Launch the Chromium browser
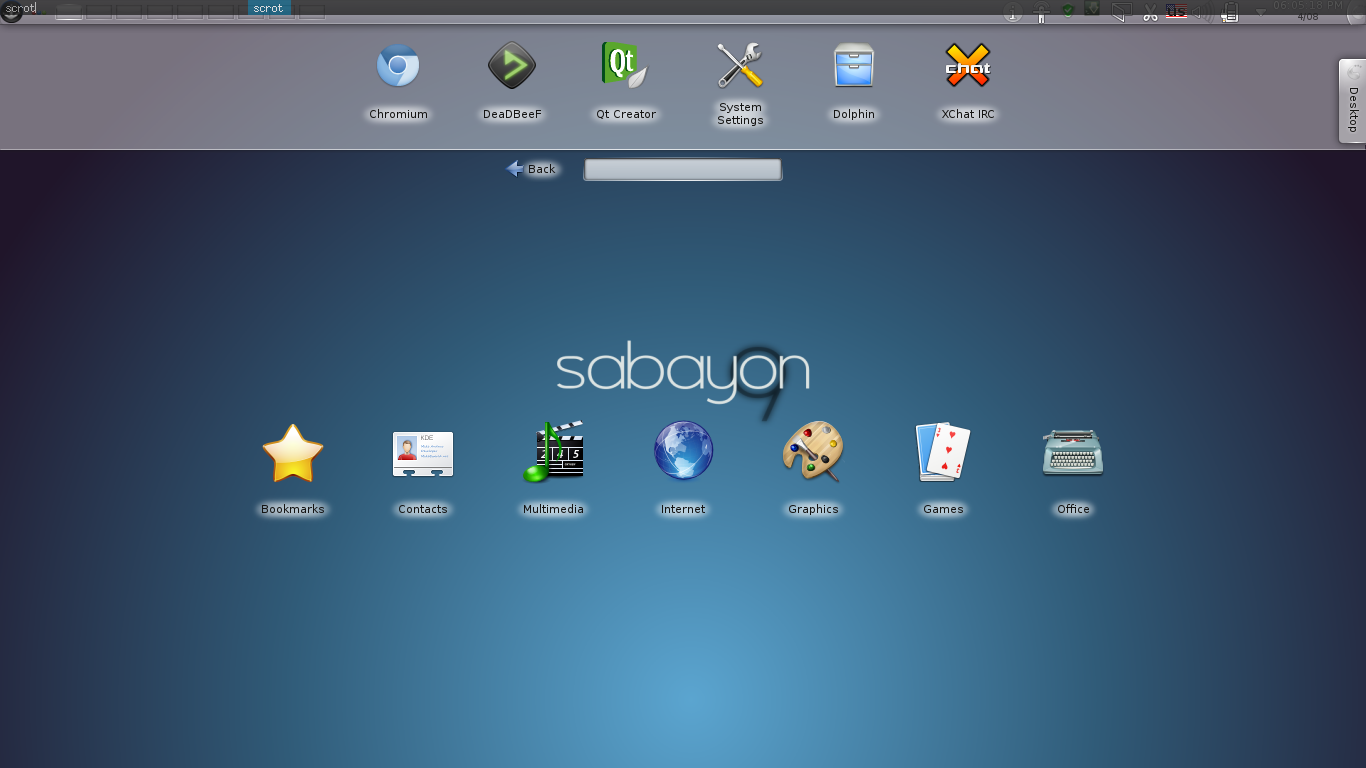This screenshot has width=1366, height=768. click(398, 82)
